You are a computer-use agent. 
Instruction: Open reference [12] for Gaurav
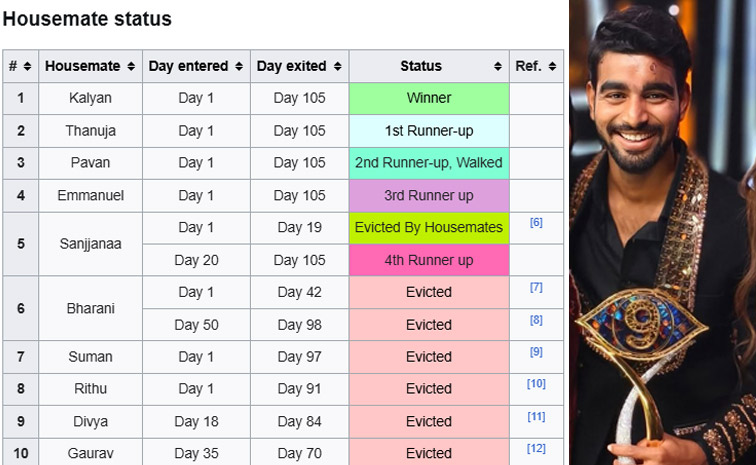pyautogui.click(x=536, y=448)
